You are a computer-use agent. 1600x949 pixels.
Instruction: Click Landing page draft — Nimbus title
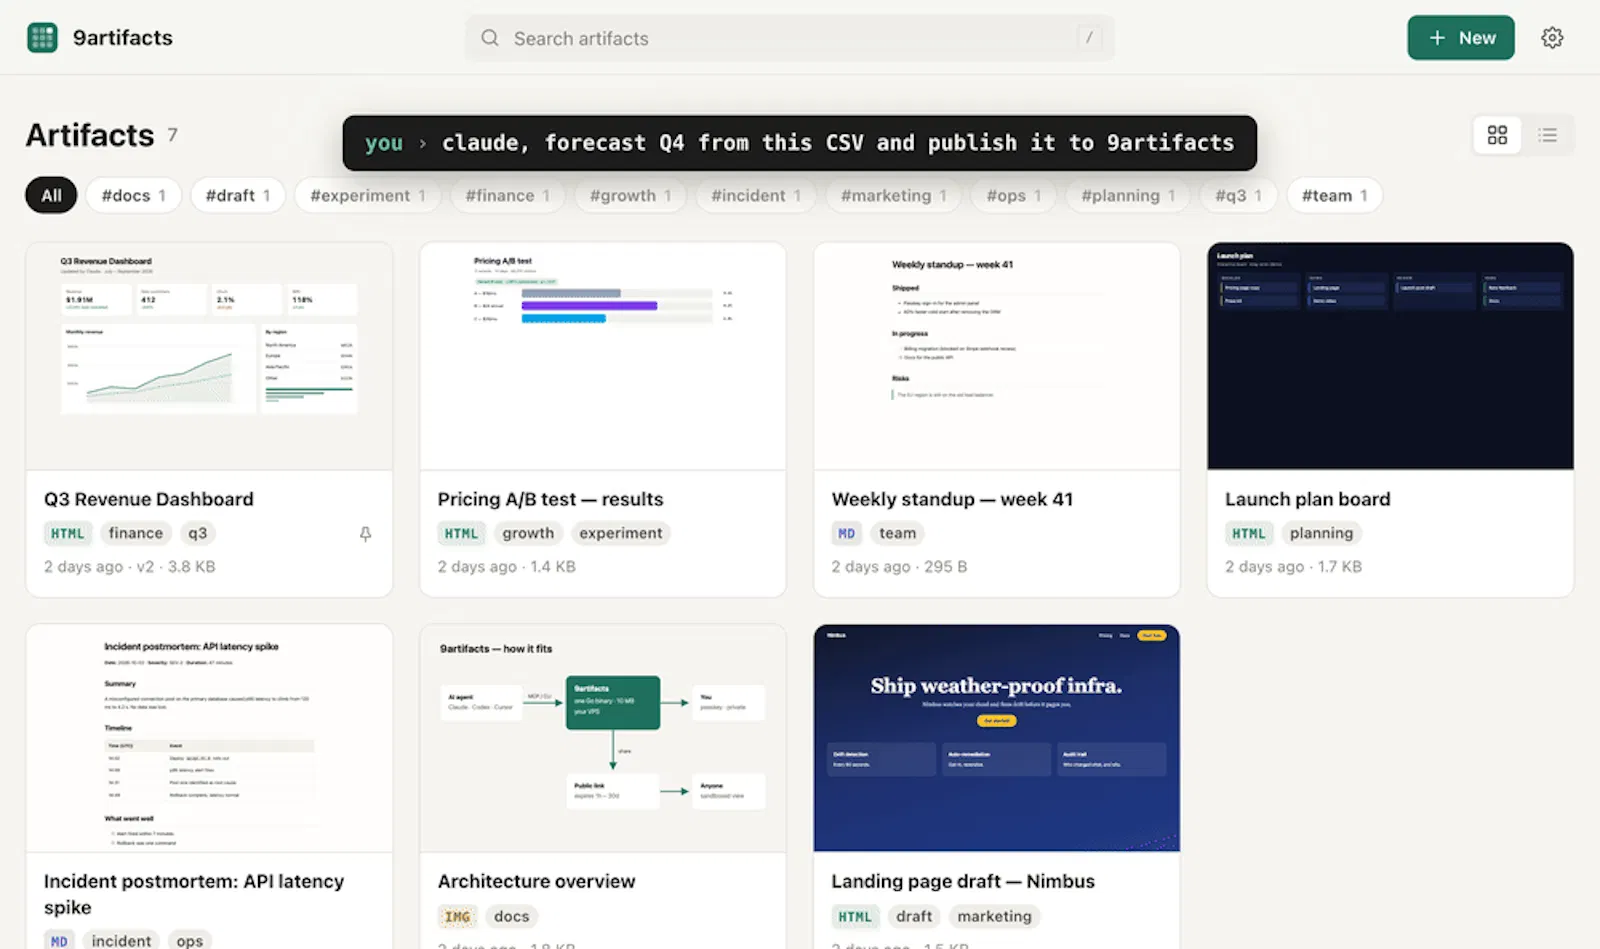click(963, 881)
